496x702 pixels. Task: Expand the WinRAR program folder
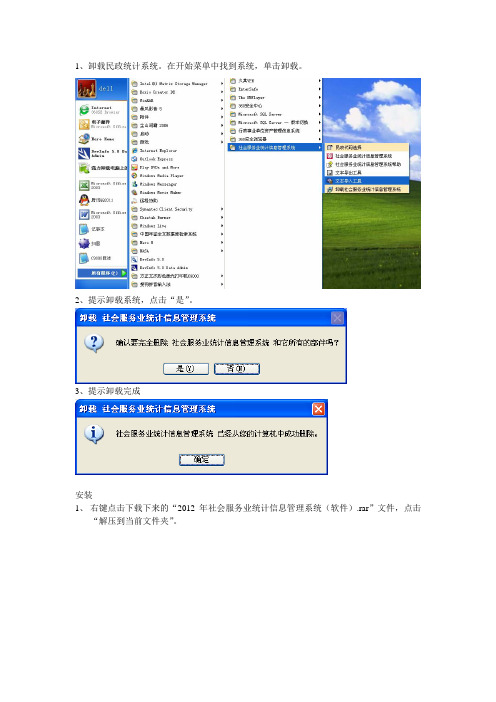coord(177,100)
